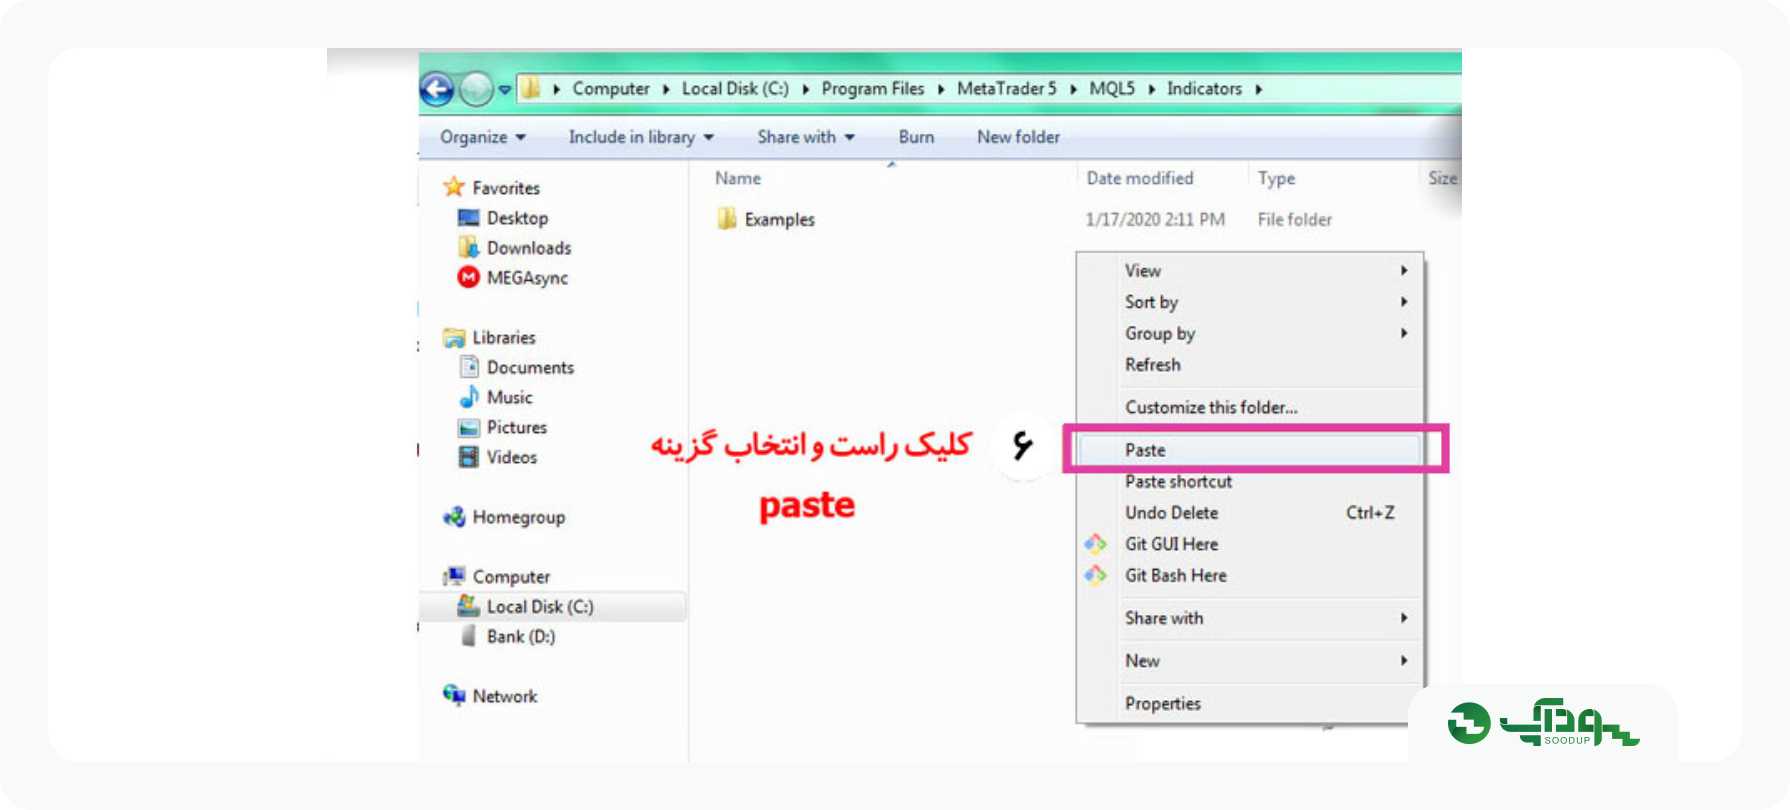This screenshot has width=1790, height=810.
Task: Open the Share with toolbar dropdown
Action: (x=806, y=137)
